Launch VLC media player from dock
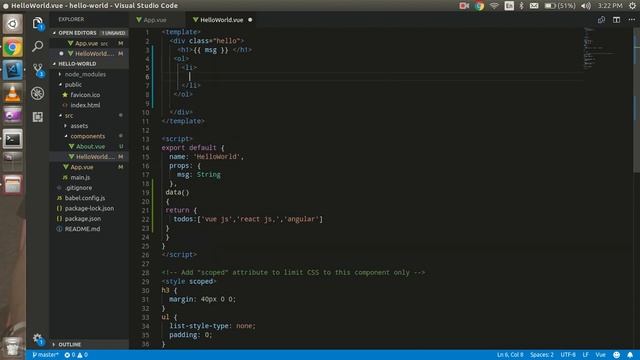 [x=13, y=93]
